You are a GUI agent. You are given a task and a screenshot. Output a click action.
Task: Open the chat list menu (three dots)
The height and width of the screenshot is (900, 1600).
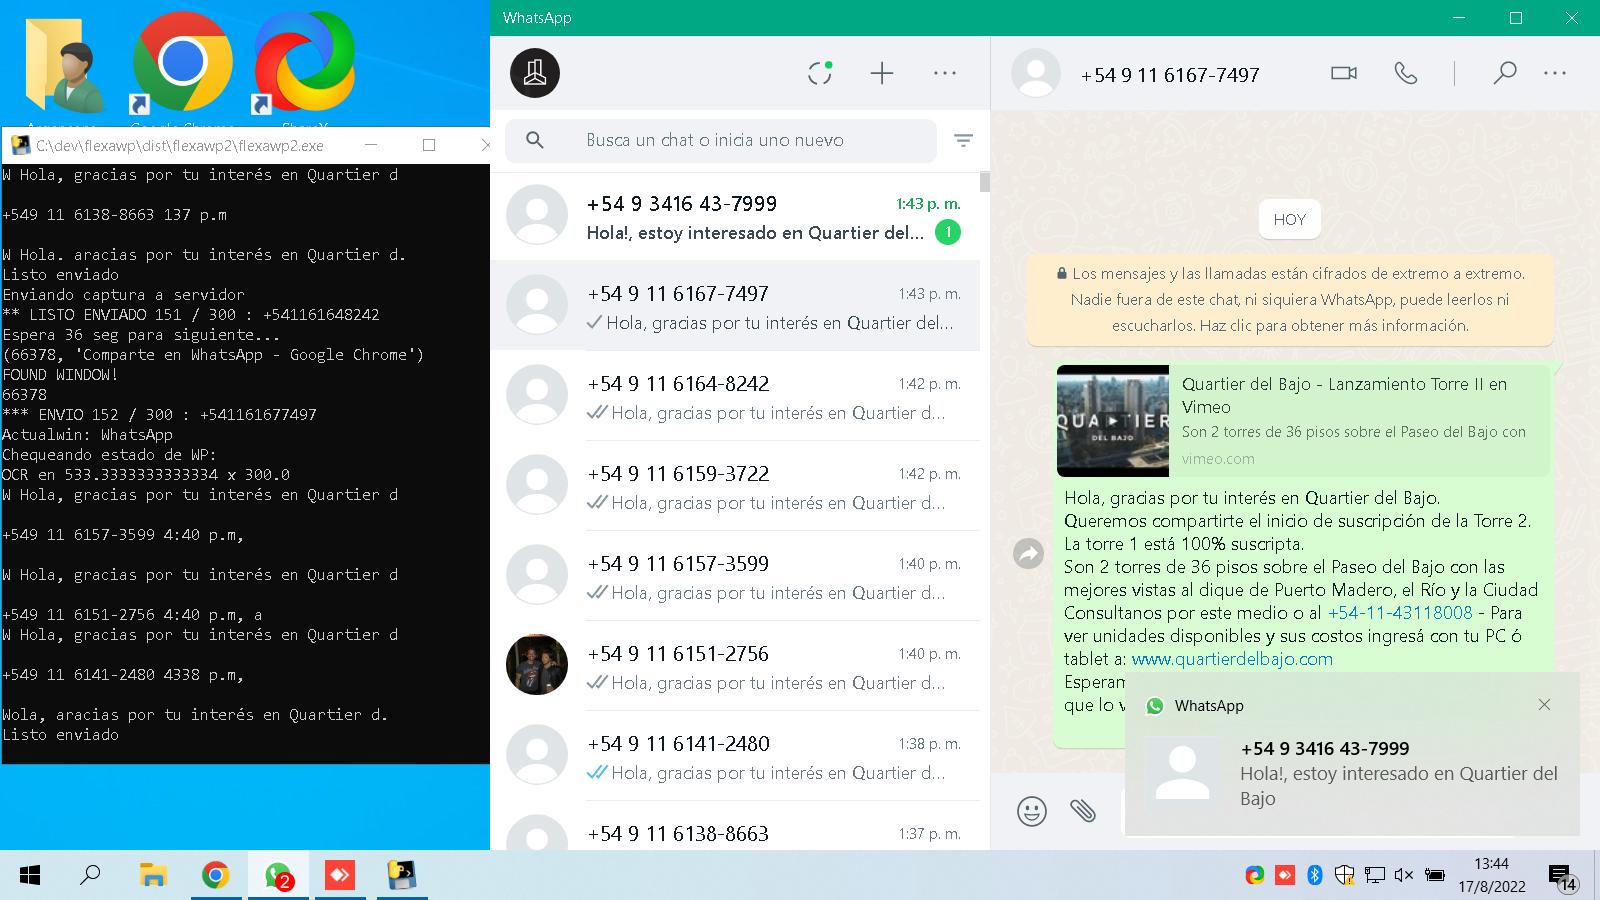(x=945, y=73)
